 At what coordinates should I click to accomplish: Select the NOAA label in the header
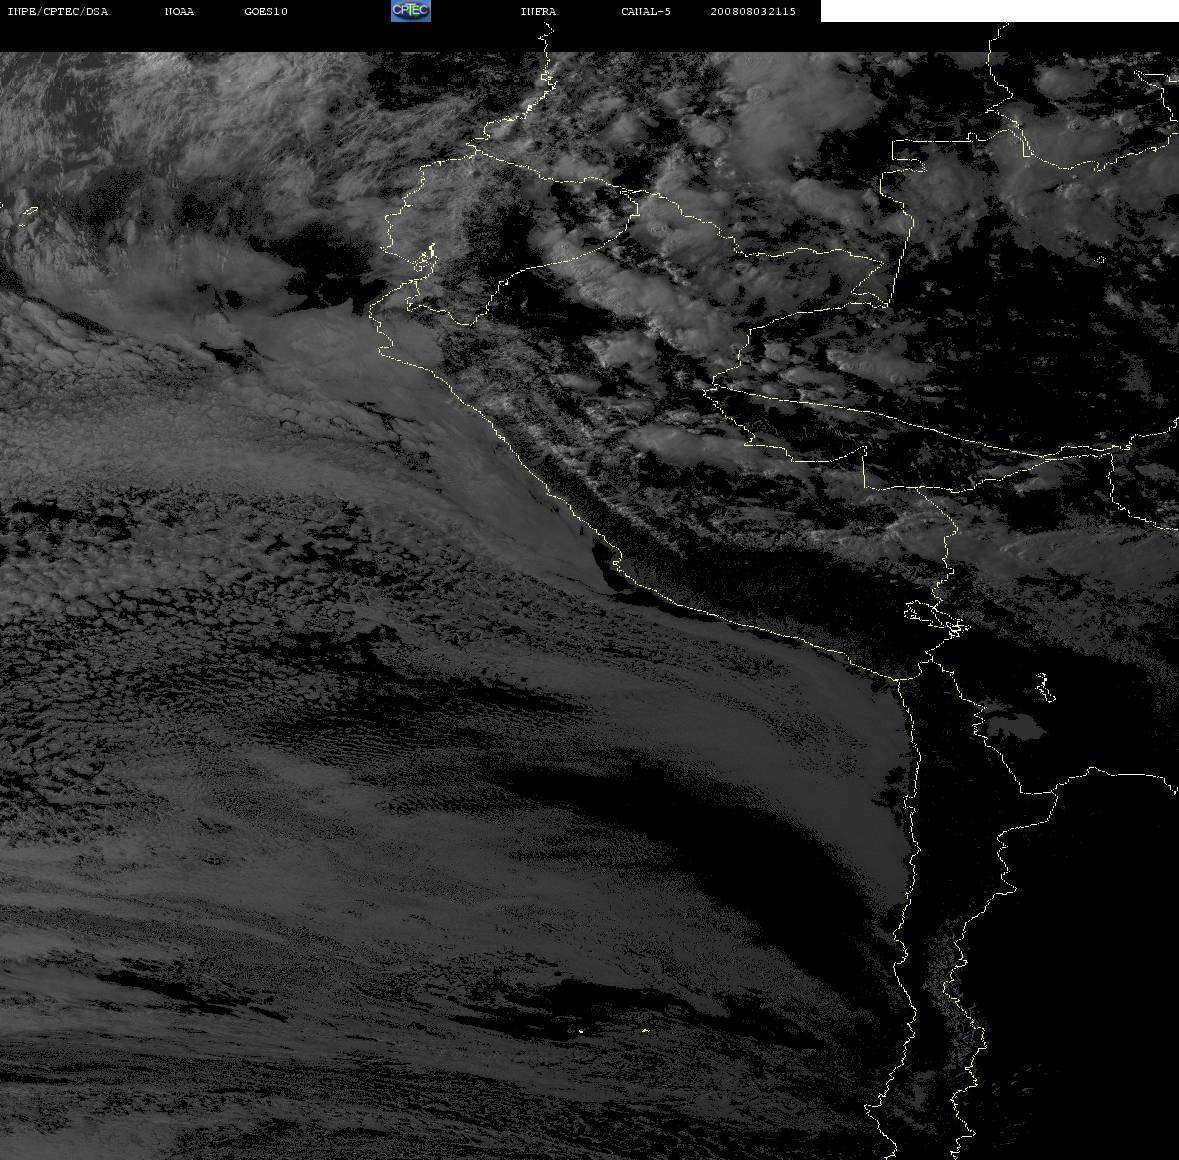click(179, 11)
